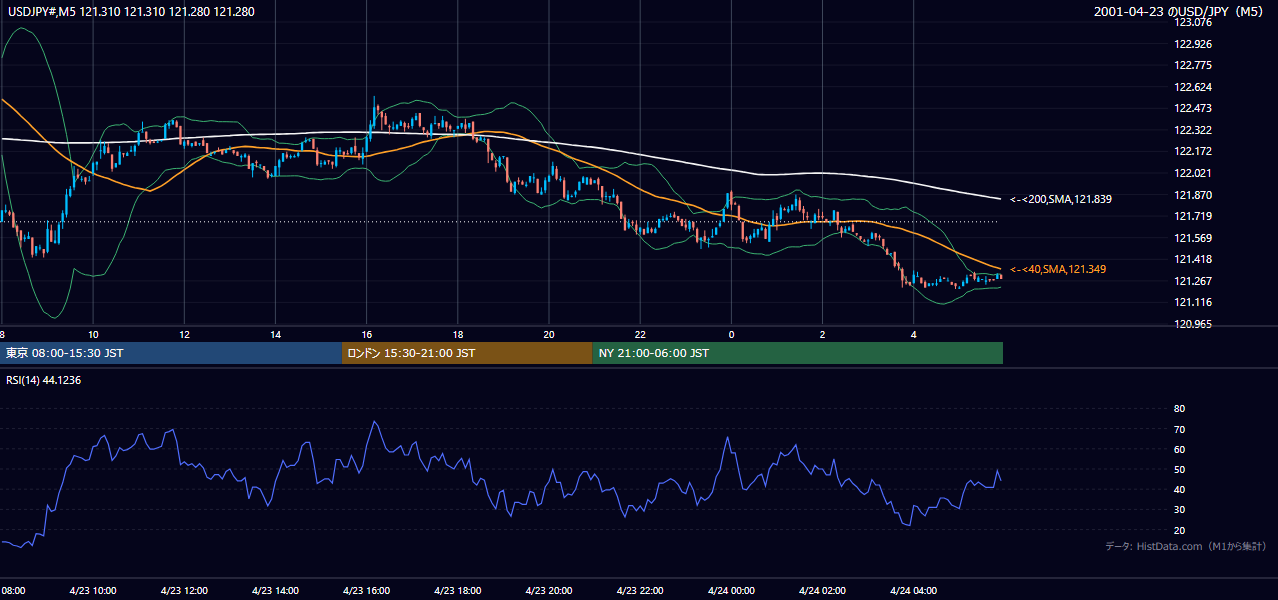Click the 4/24 04:00 date axis label

(x=913, y=590)
